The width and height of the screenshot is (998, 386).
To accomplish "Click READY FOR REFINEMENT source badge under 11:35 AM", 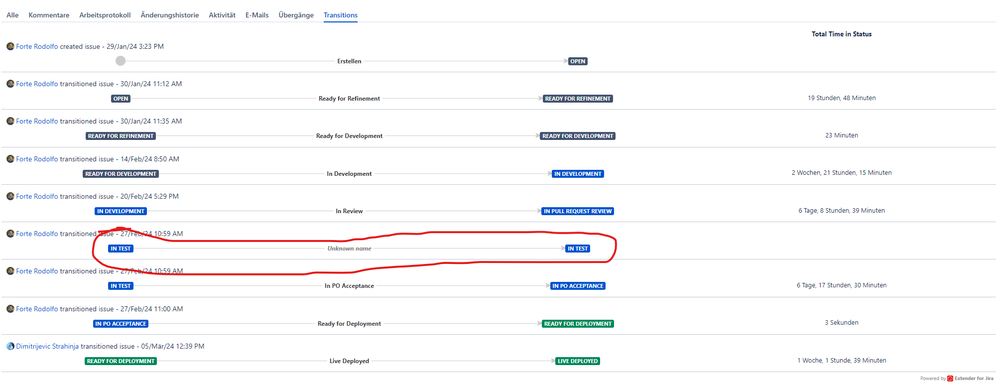I will point(120,136).
